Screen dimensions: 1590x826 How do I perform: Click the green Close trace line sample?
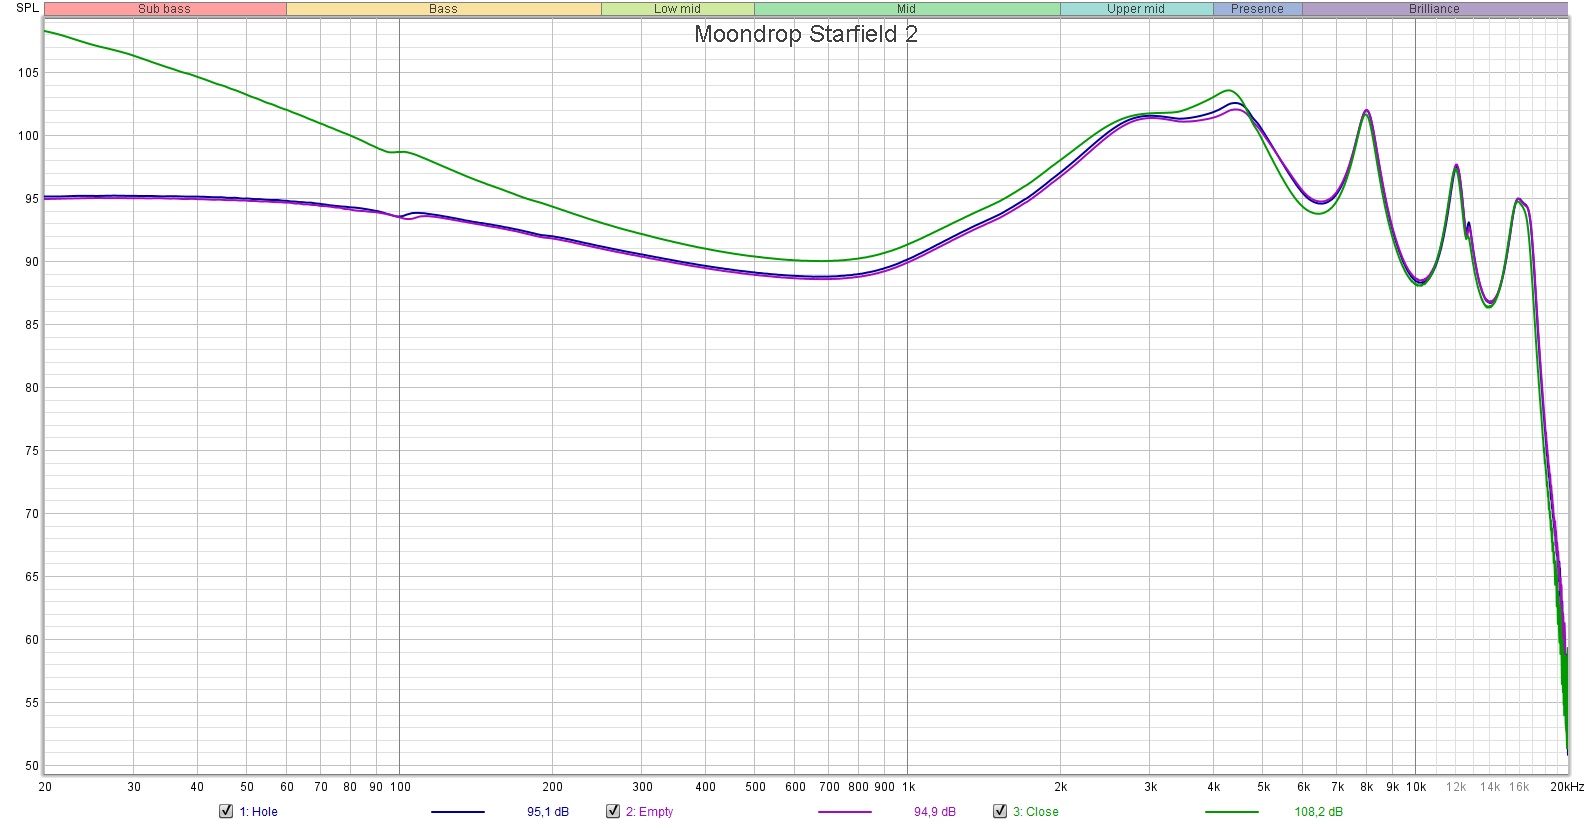(1231, 812)
